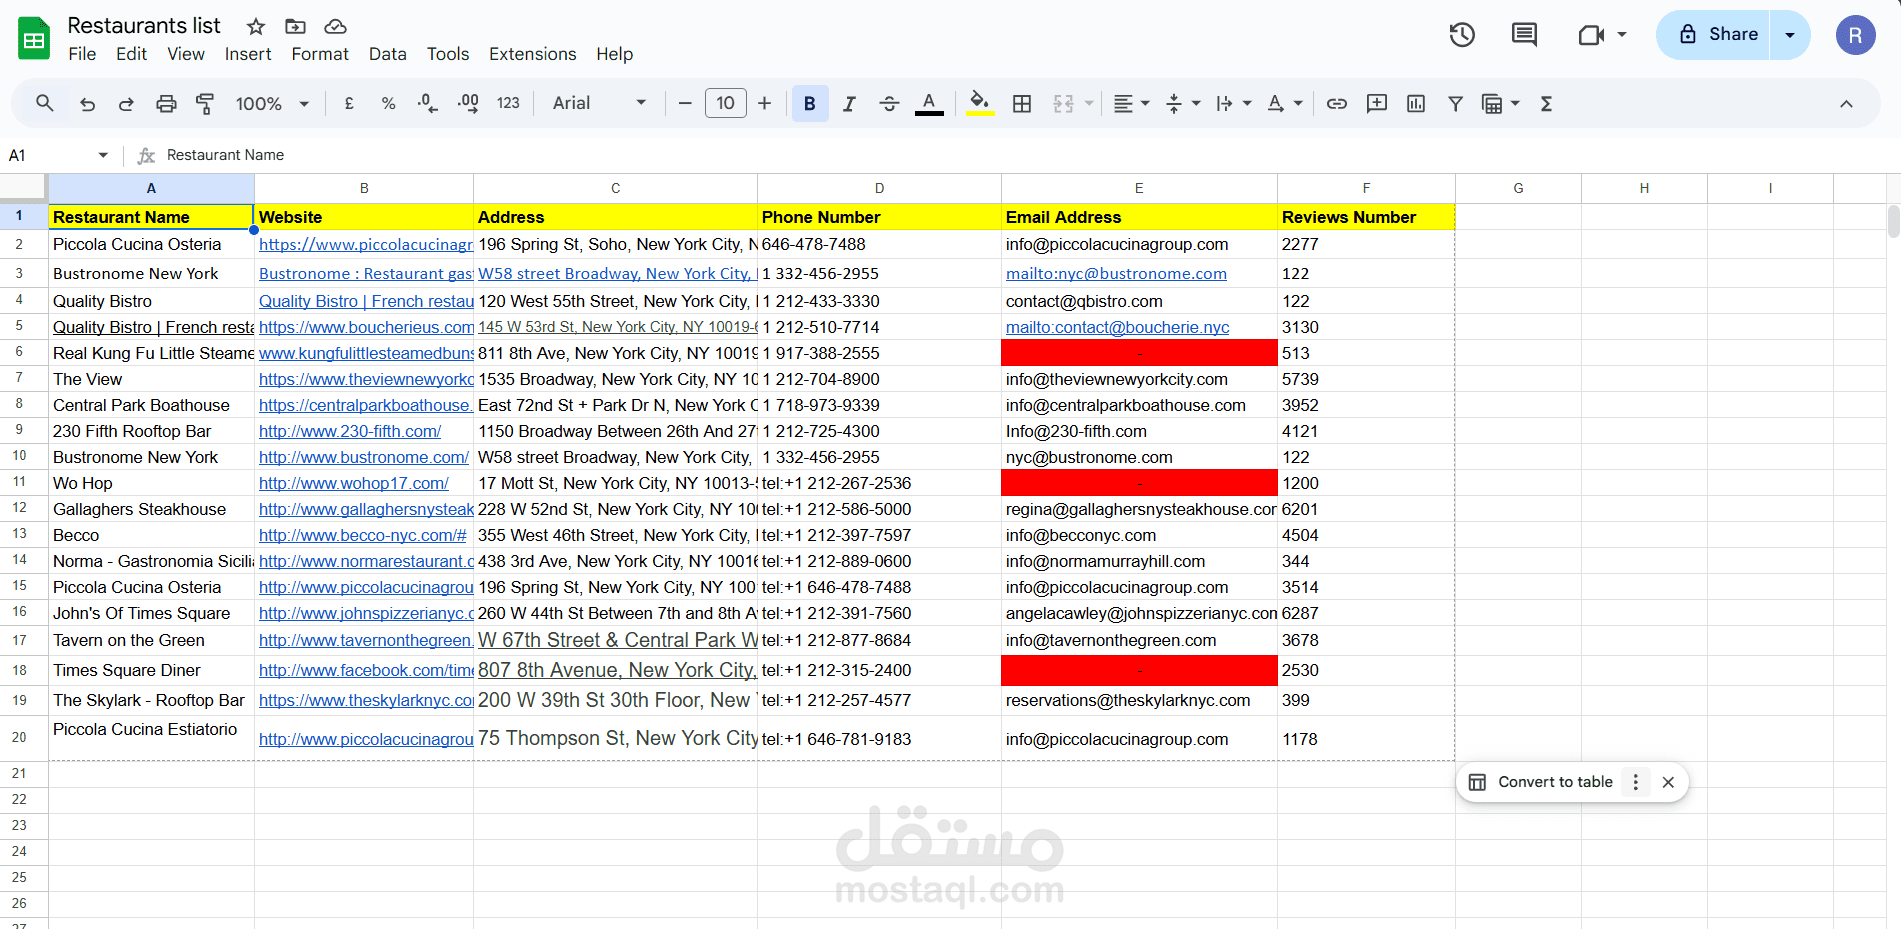Decrease decimal places
Image resolution: width=1901 pixels, height=929 pixels.
pos(427,103)
